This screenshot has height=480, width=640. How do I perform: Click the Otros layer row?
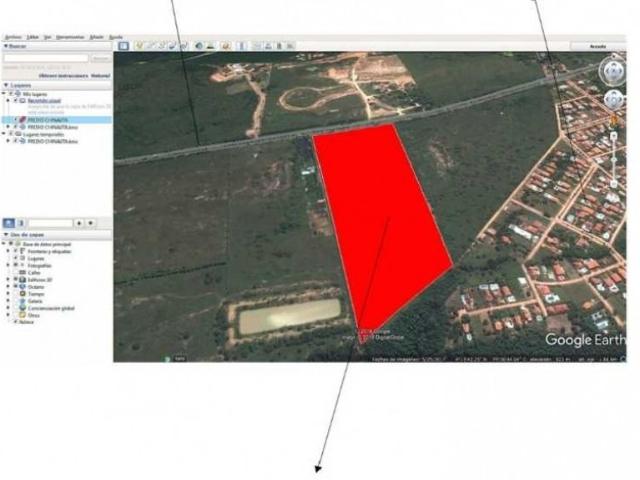tap(34, 315)
